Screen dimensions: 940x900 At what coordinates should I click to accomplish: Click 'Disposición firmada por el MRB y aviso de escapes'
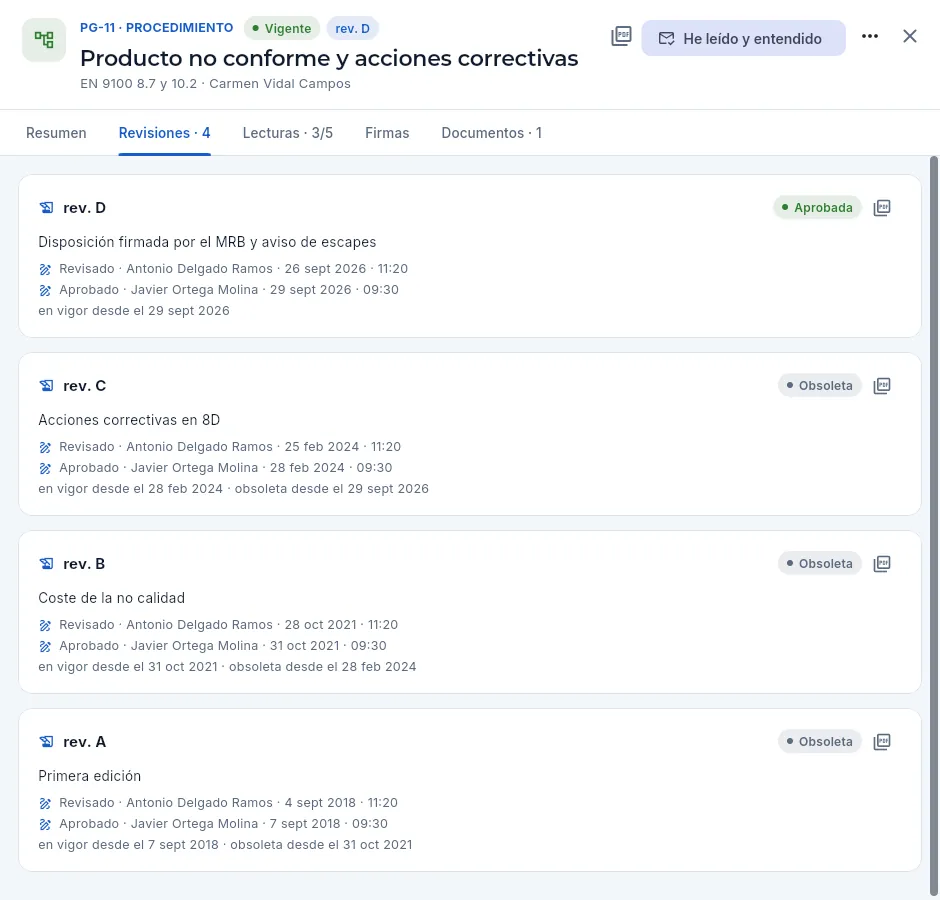pos(207,242)
